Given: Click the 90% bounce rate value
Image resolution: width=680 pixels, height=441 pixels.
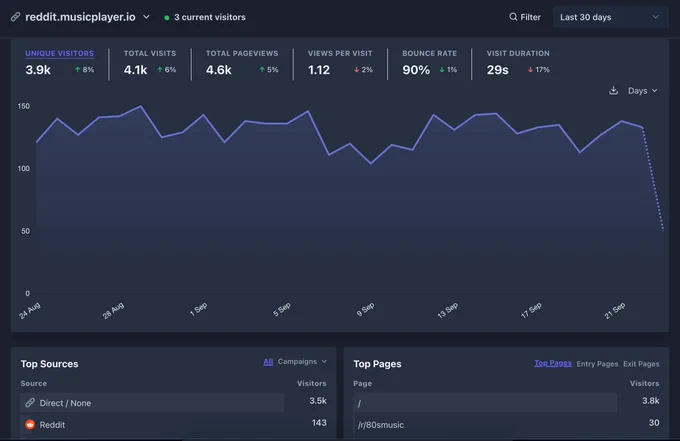Looking at the screenshot, I should click(x=416, y=70).
